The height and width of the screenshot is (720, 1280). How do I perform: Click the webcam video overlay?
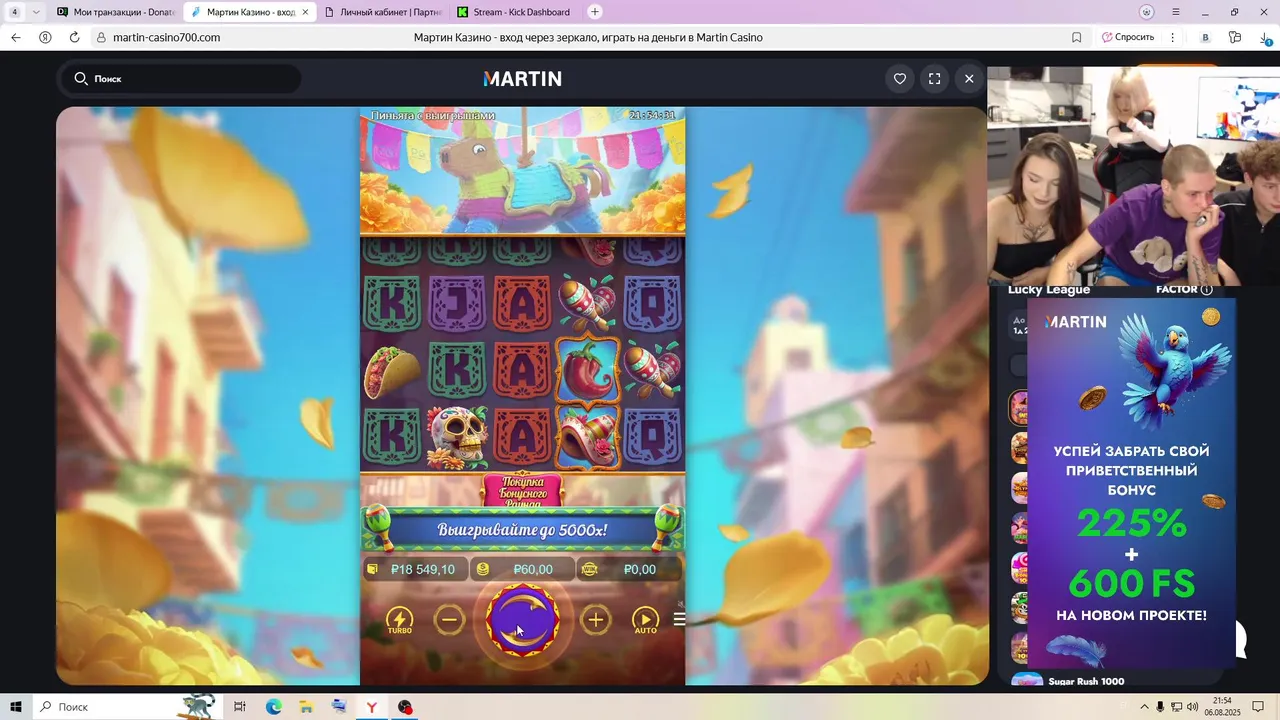(1133, 176)
